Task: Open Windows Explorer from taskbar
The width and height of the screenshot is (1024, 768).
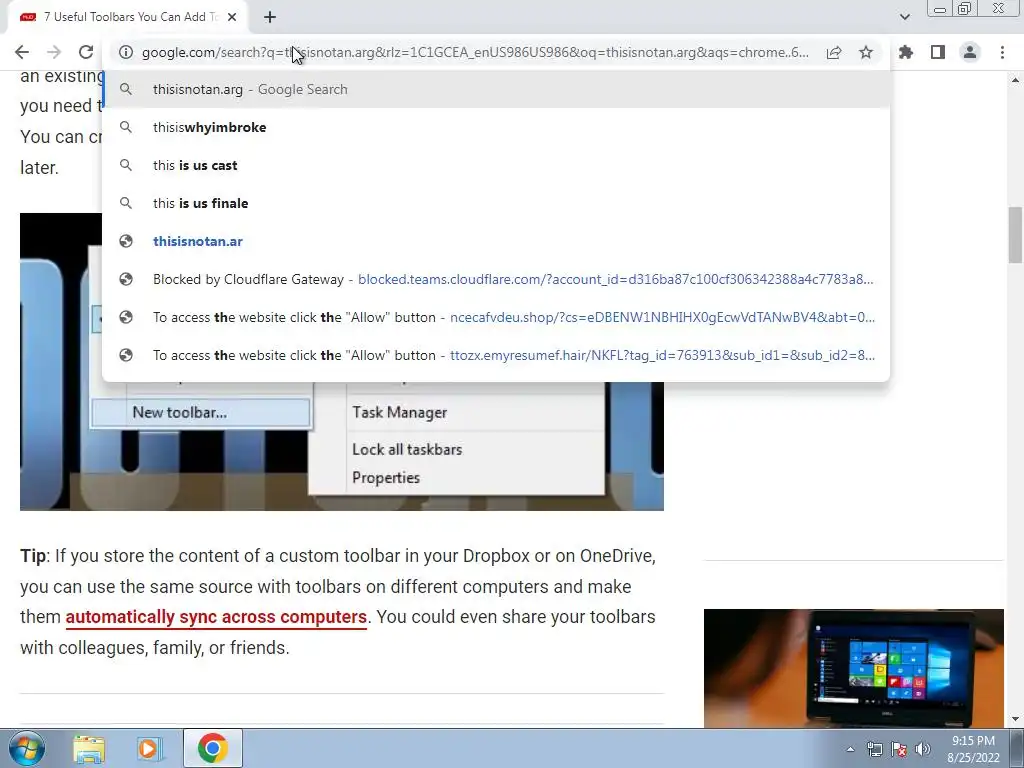Action: (x=89, y=748)
